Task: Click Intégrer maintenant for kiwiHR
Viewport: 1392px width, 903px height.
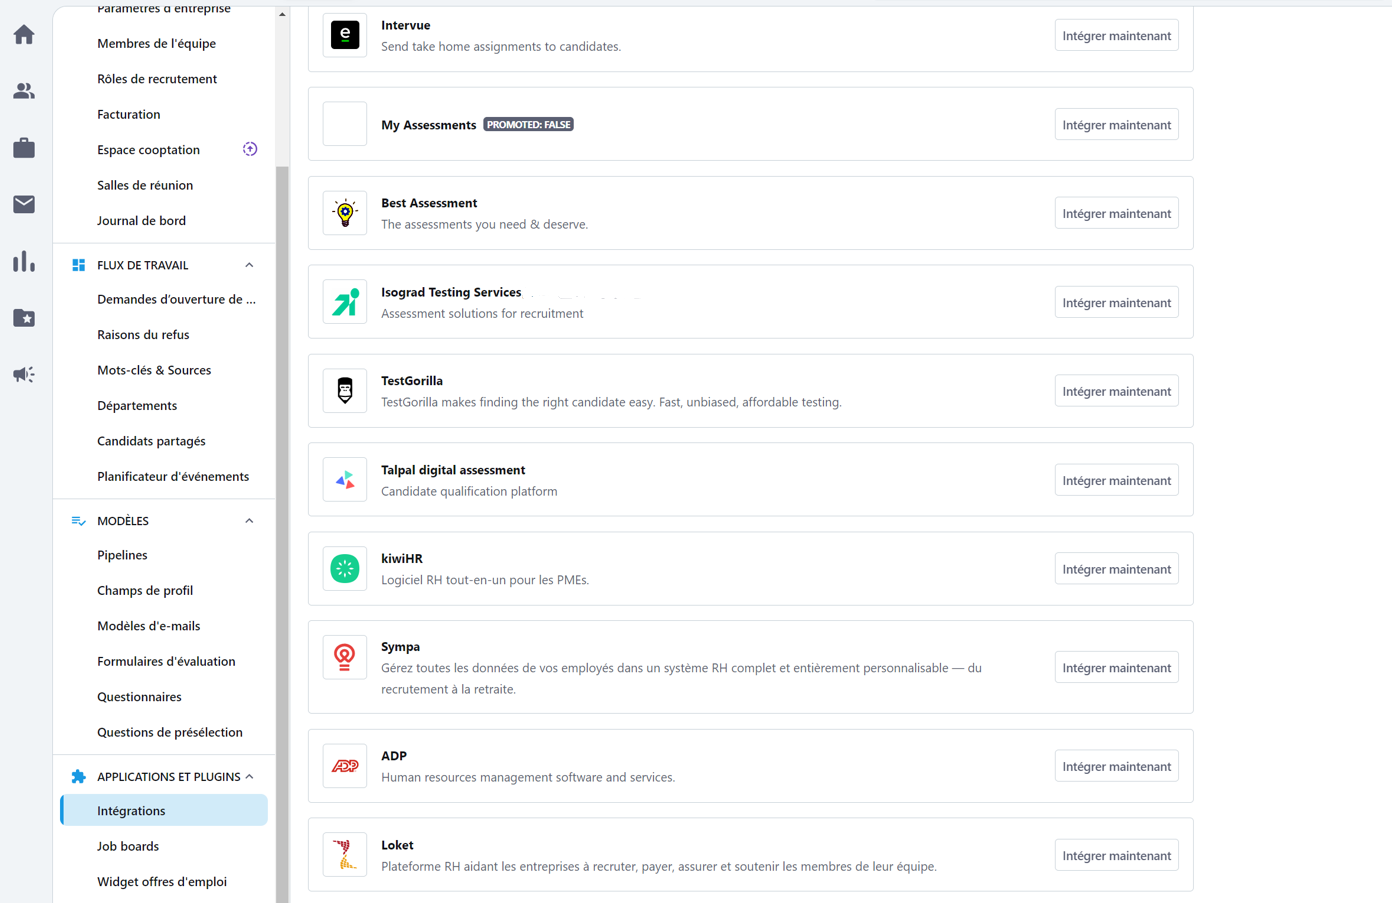Action: [x=1116, y=570]
